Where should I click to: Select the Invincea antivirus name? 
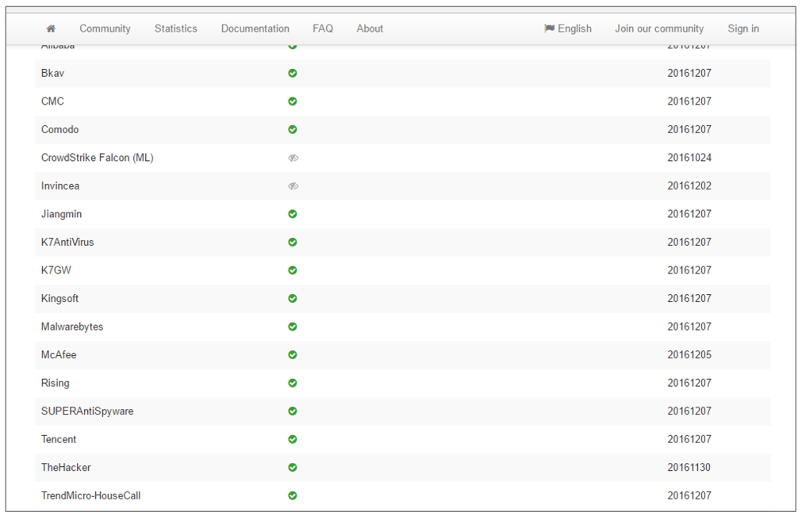click(60, 186)
